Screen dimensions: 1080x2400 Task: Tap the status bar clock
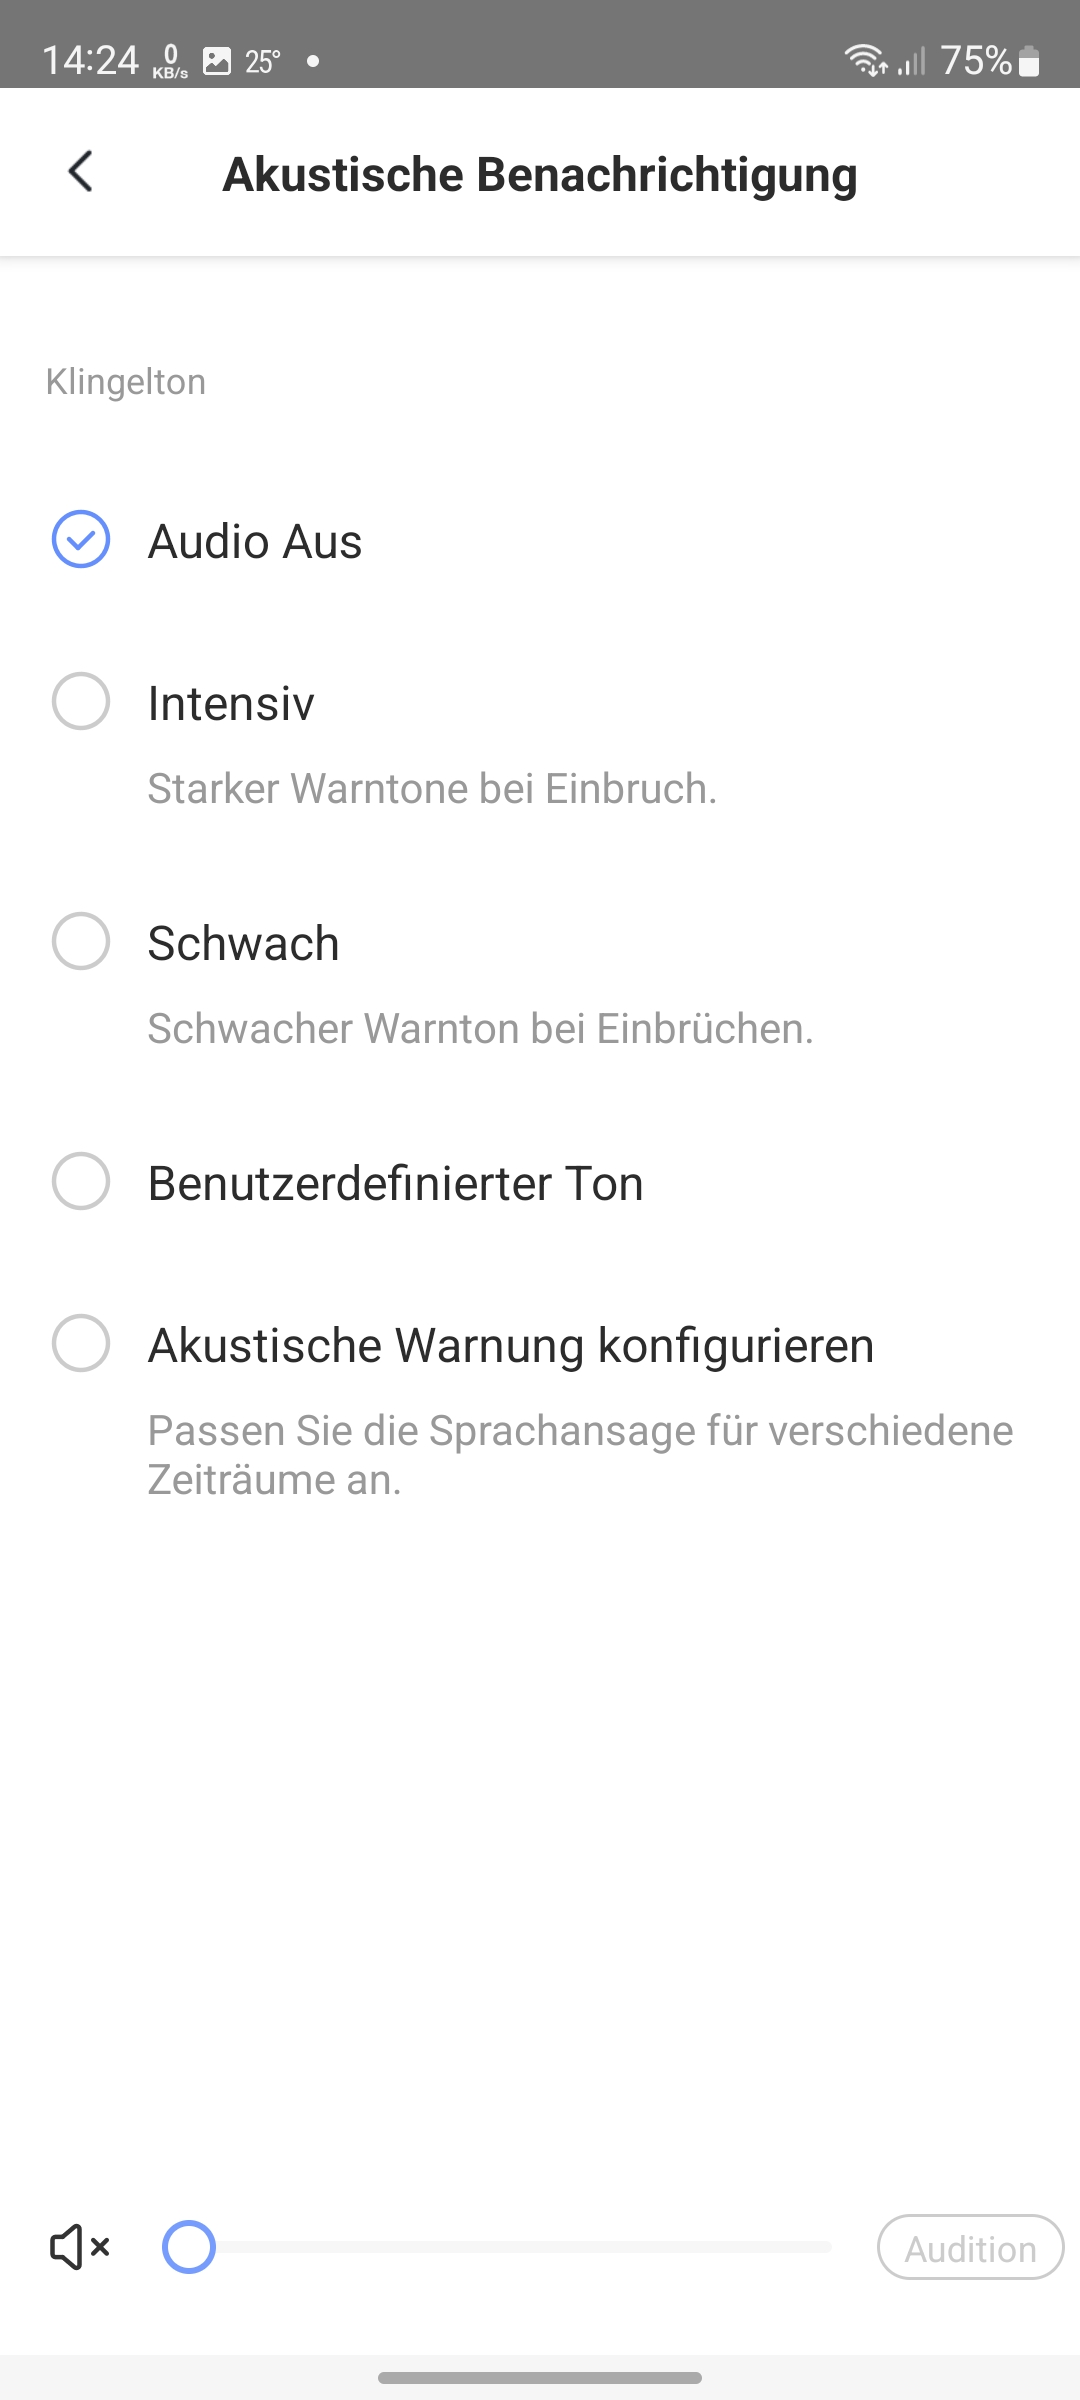point(90,61)
